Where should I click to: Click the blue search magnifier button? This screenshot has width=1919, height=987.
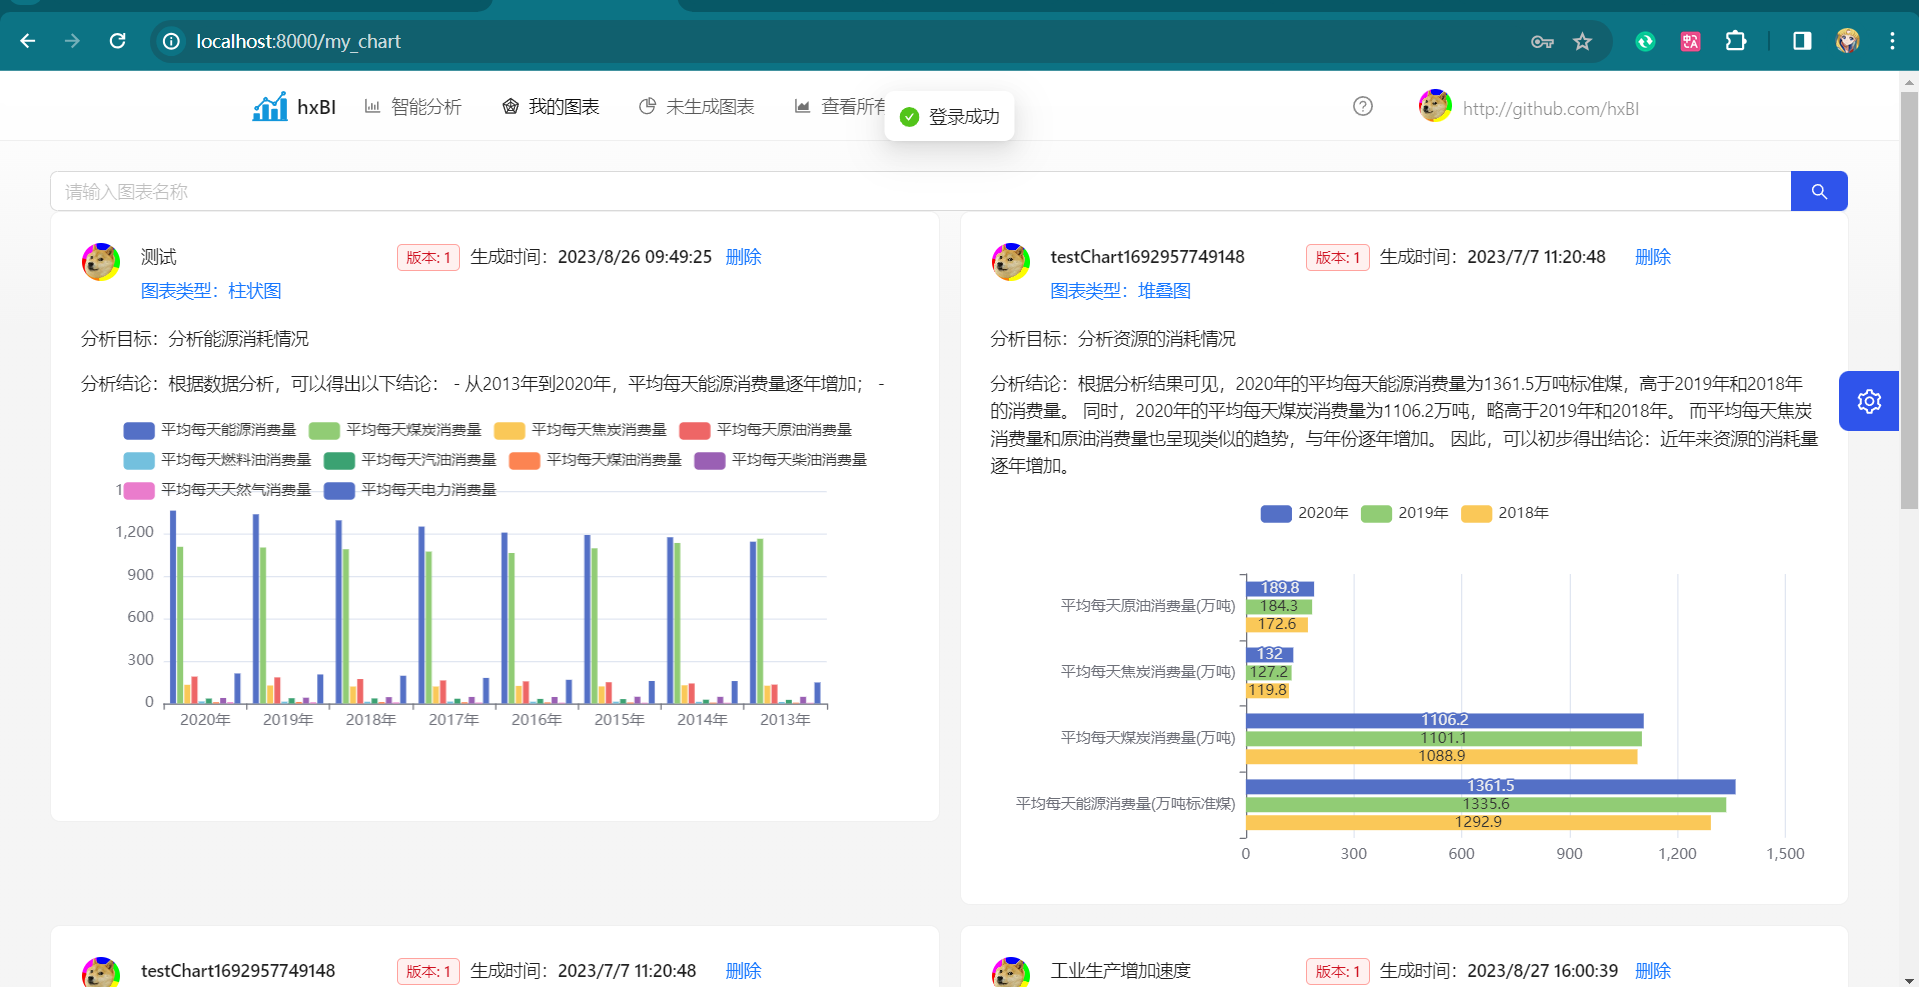pyautogui.click(x=1818, y=191)
